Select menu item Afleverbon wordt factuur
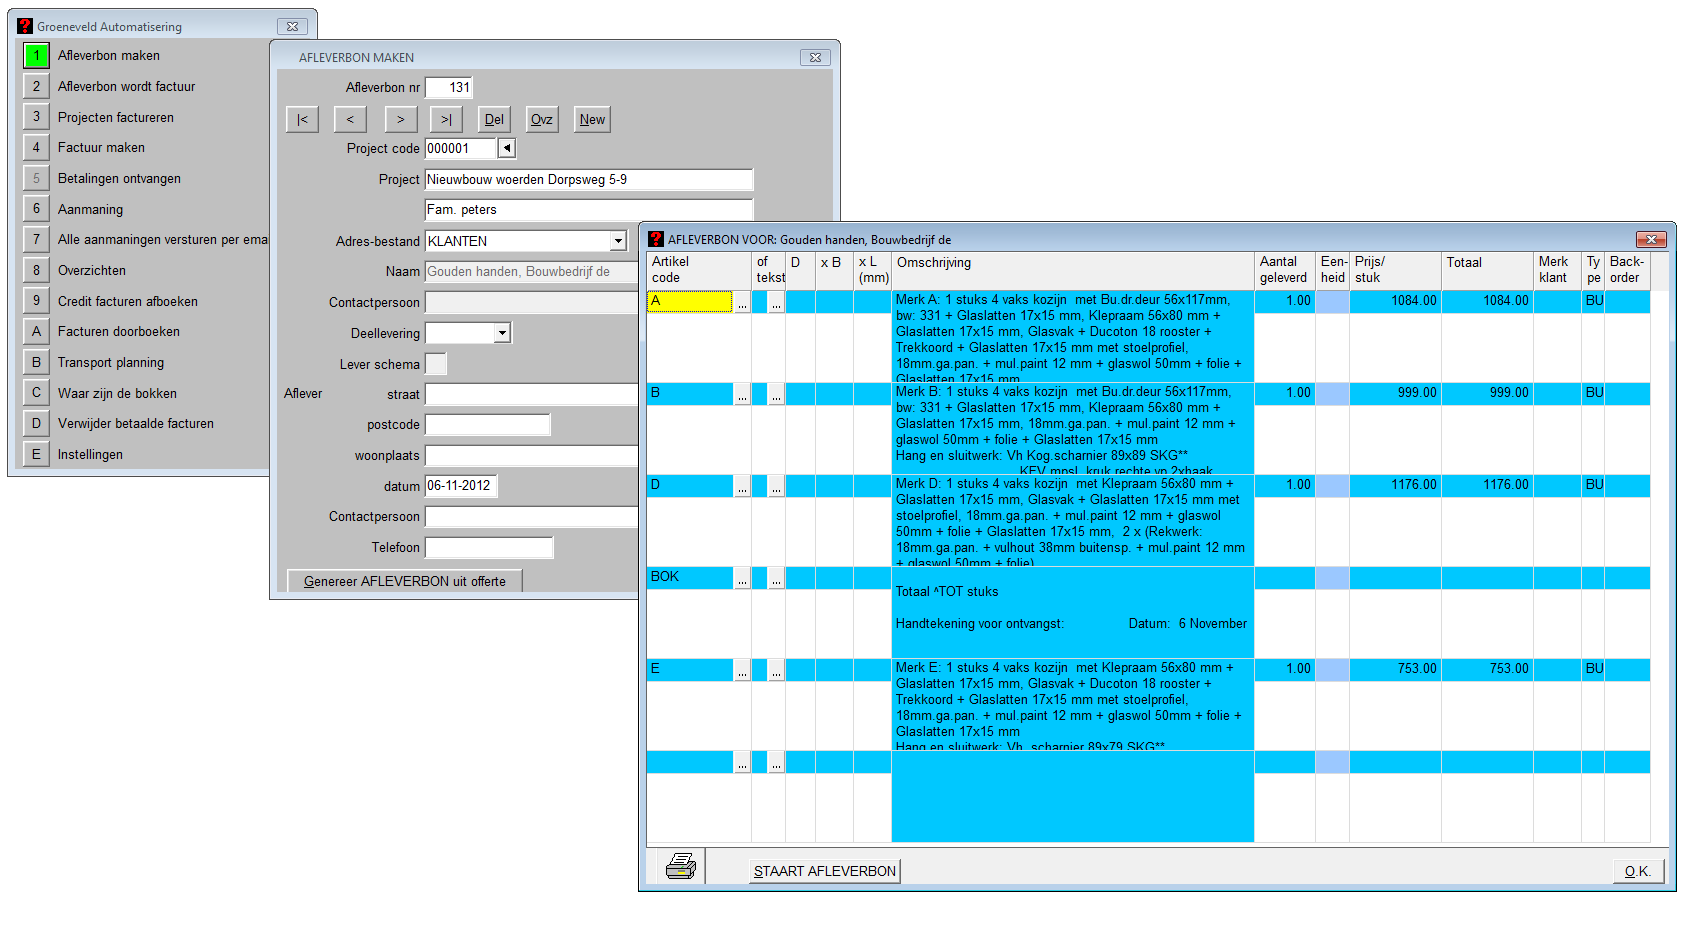The image size is (1699, 926). point(126,87)
